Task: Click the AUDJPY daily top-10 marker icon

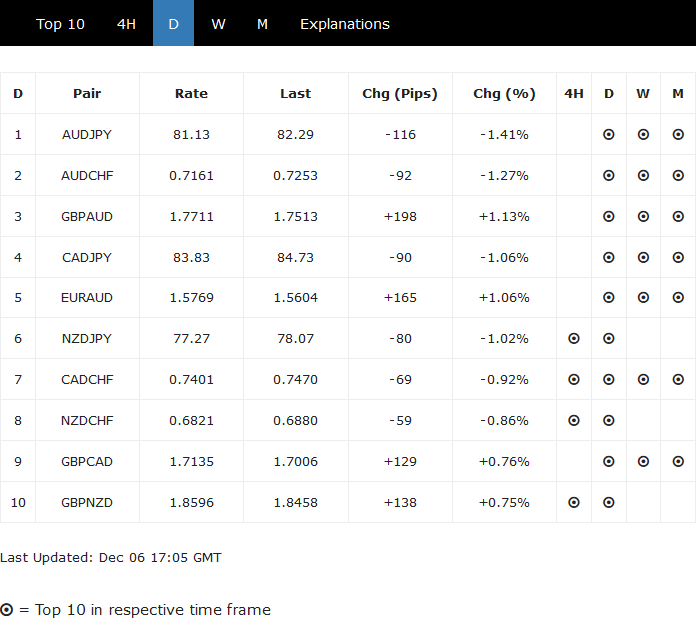Action: tap(609, 134)
